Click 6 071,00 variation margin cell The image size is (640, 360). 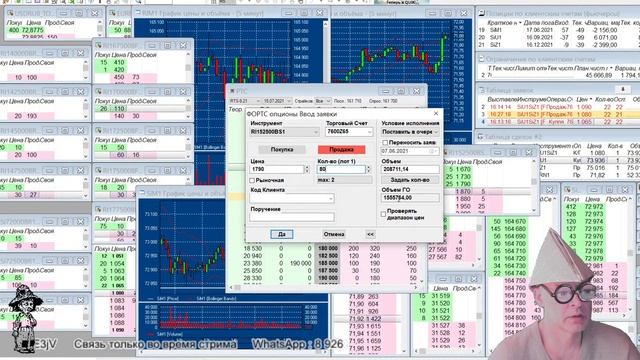pyautogui.click(x=605, y=38)
